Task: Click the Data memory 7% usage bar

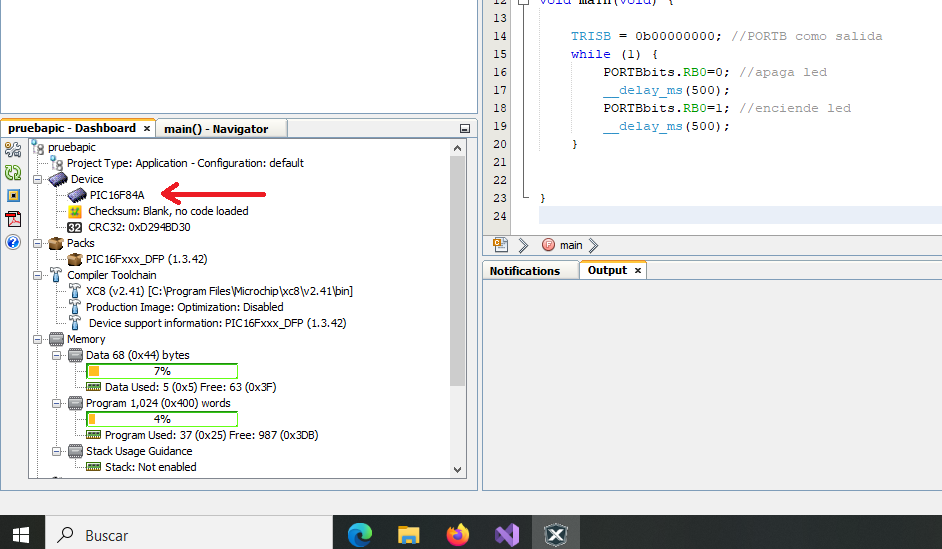Action: tap(162, 371)
